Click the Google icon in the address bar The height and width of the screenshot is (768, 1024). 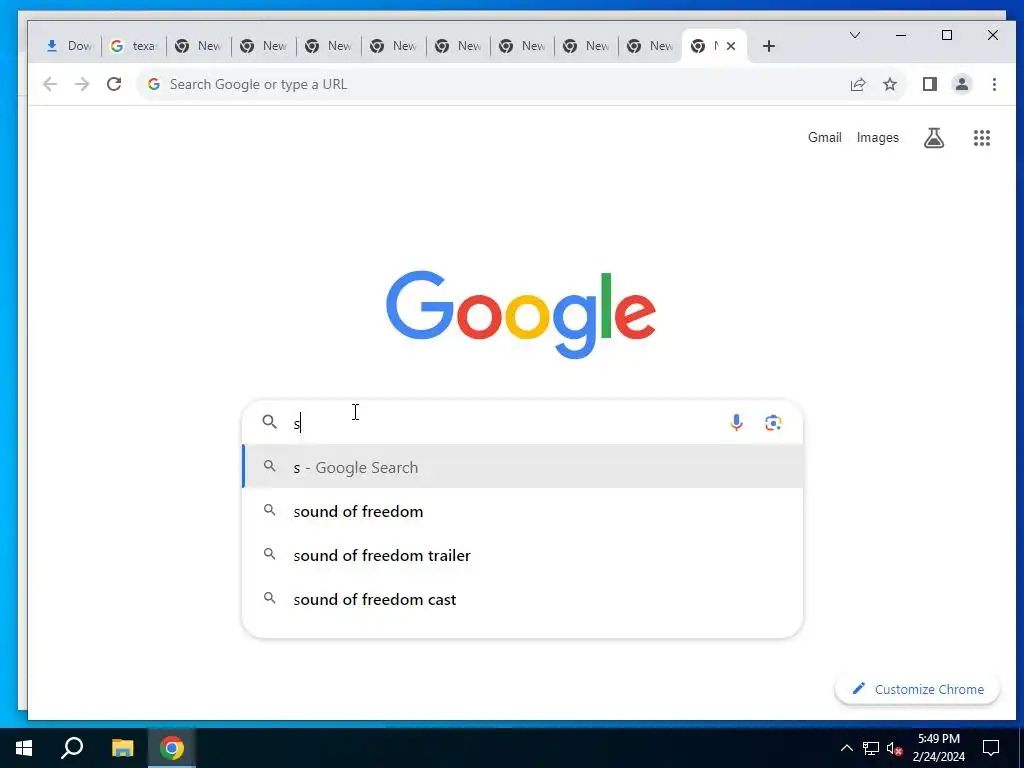(153, 84)
